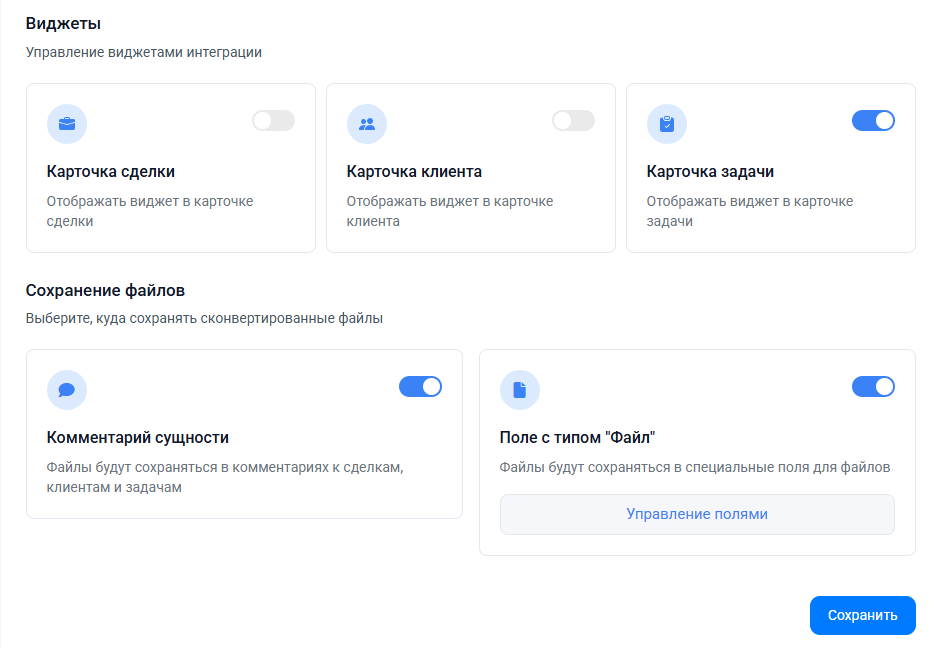Screen dimensions: 936x648
Task: Click the Карточка сделки card title
Action: click(x=110, y=172)
